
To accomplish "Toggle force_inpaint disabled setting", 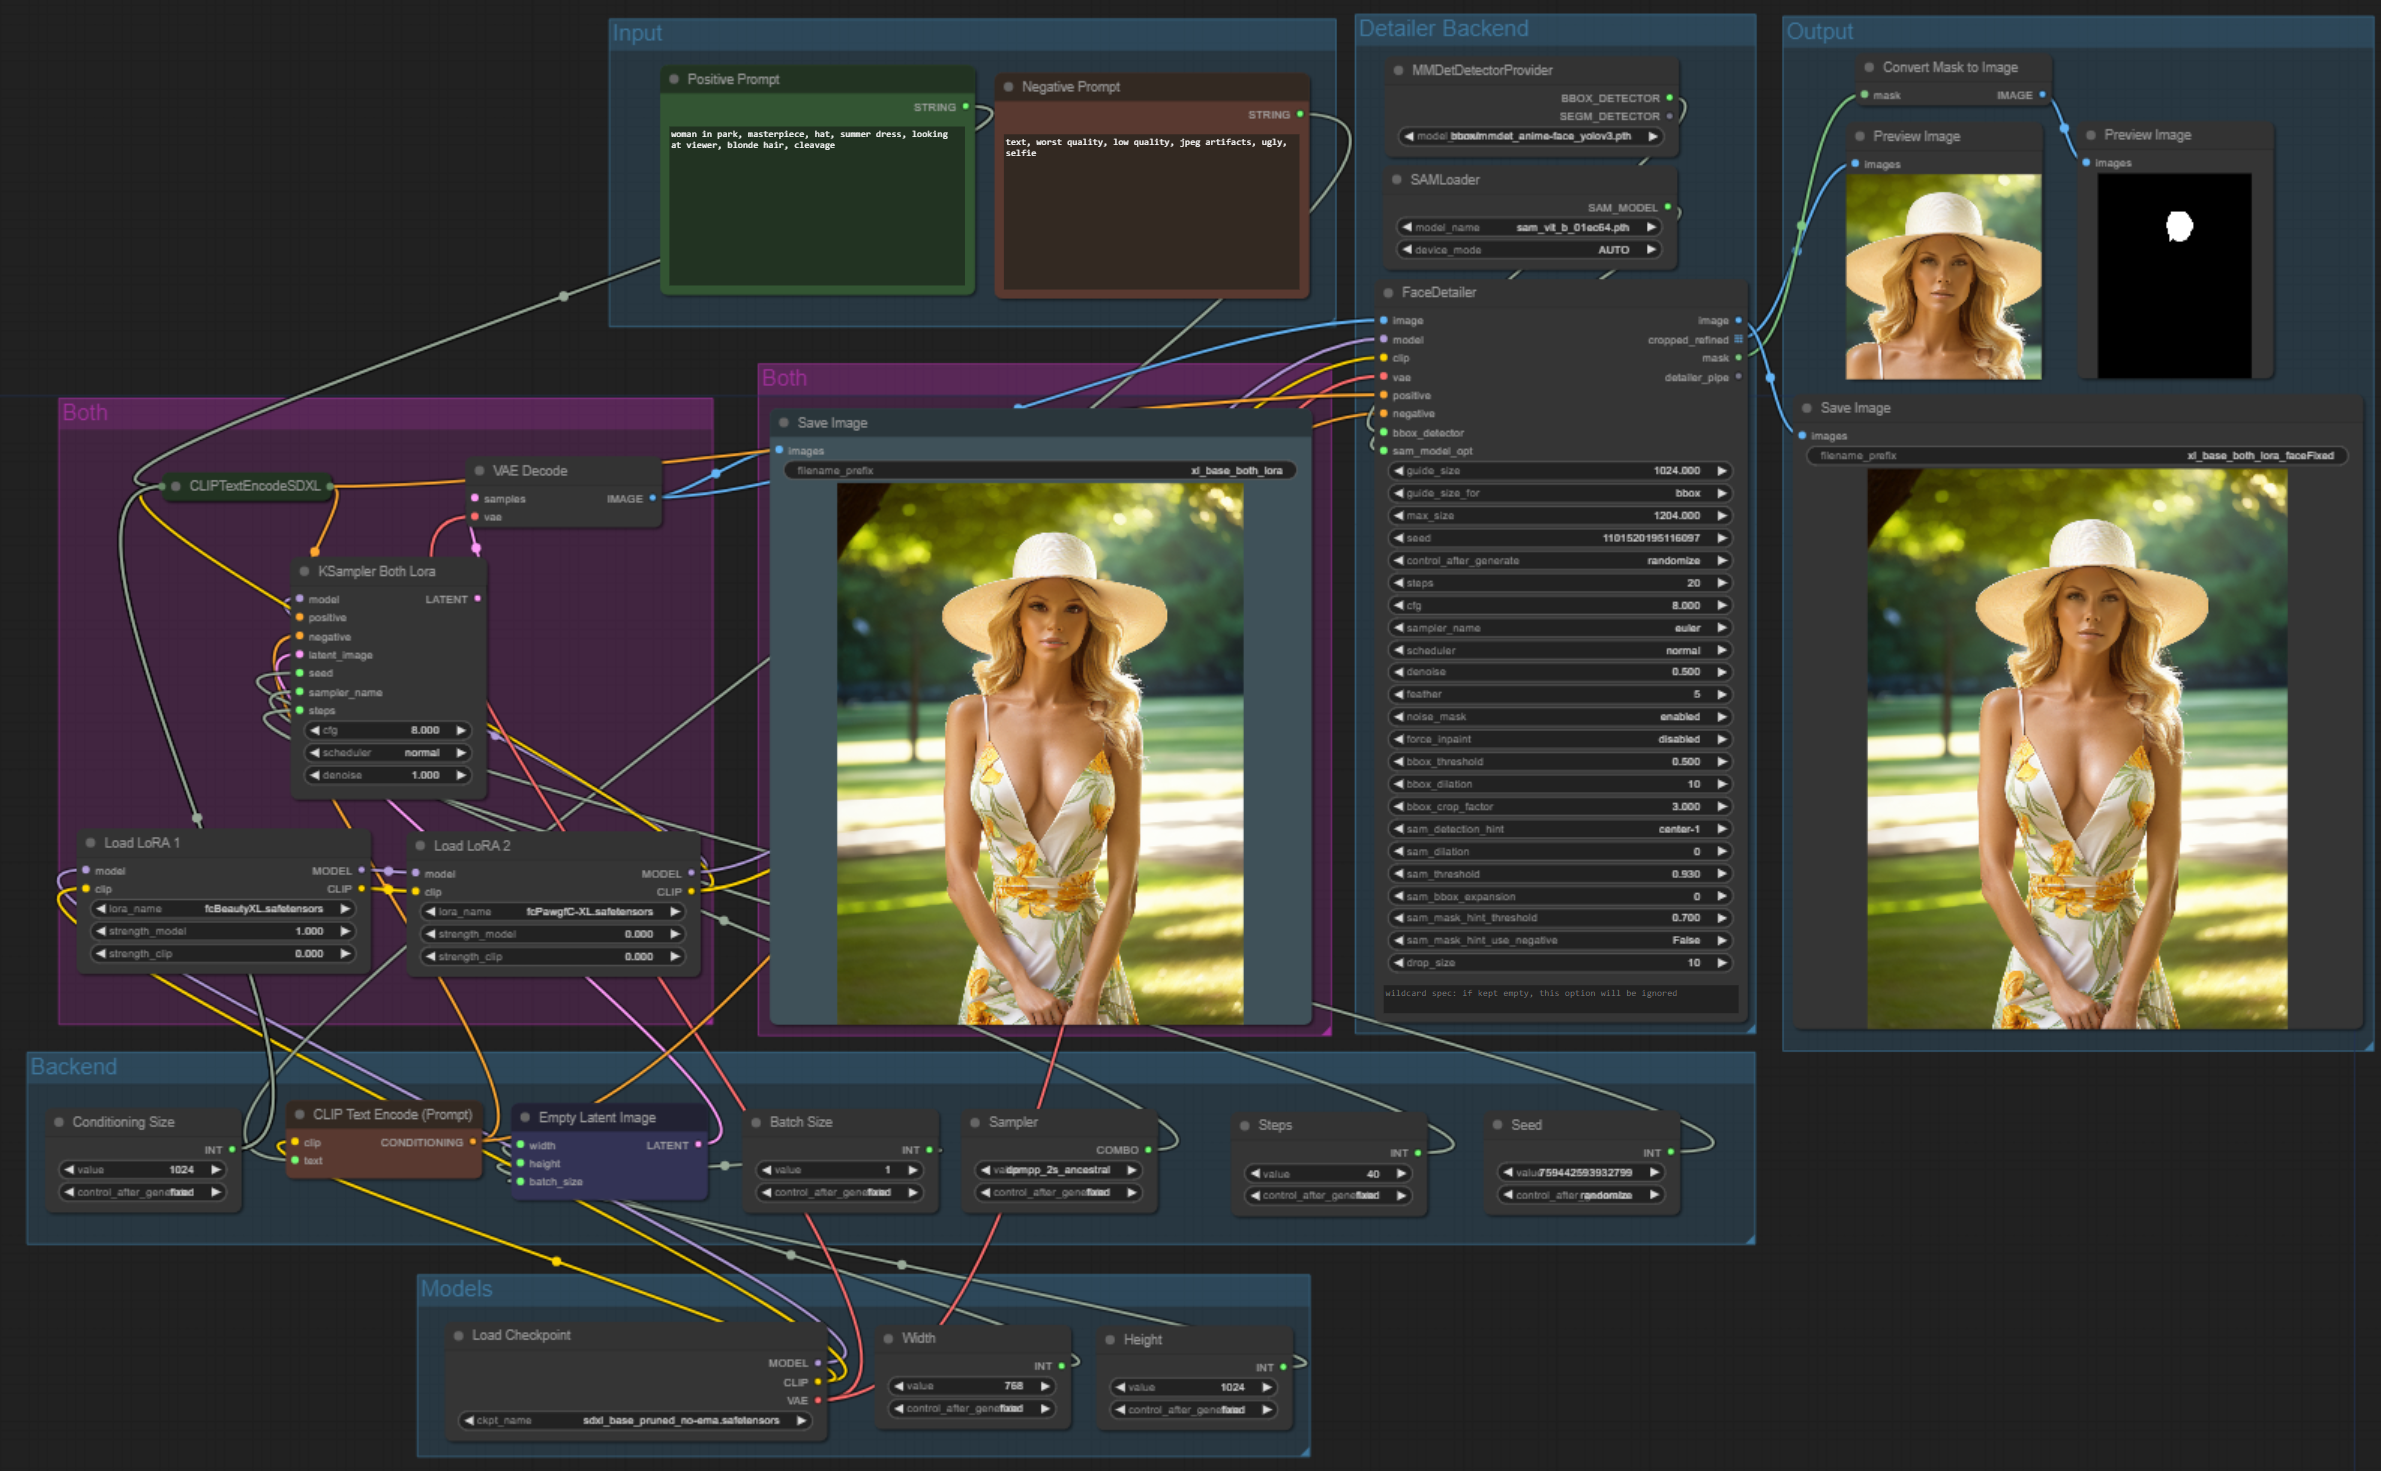I will coord(1560,740).
